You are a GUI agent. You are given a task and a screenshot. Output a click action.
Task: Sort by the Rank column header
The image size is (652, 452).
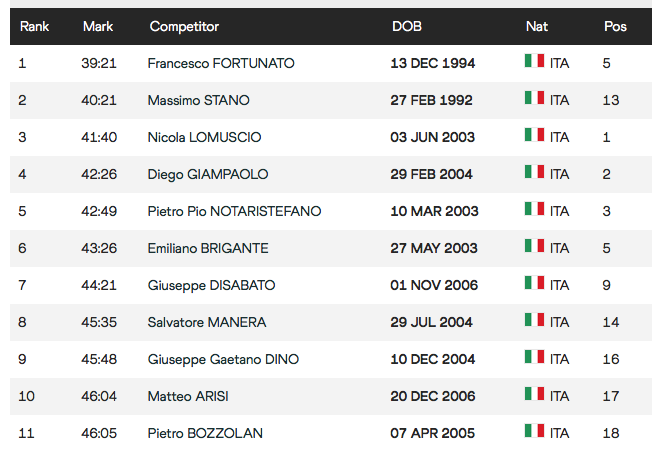coord(35,27)
